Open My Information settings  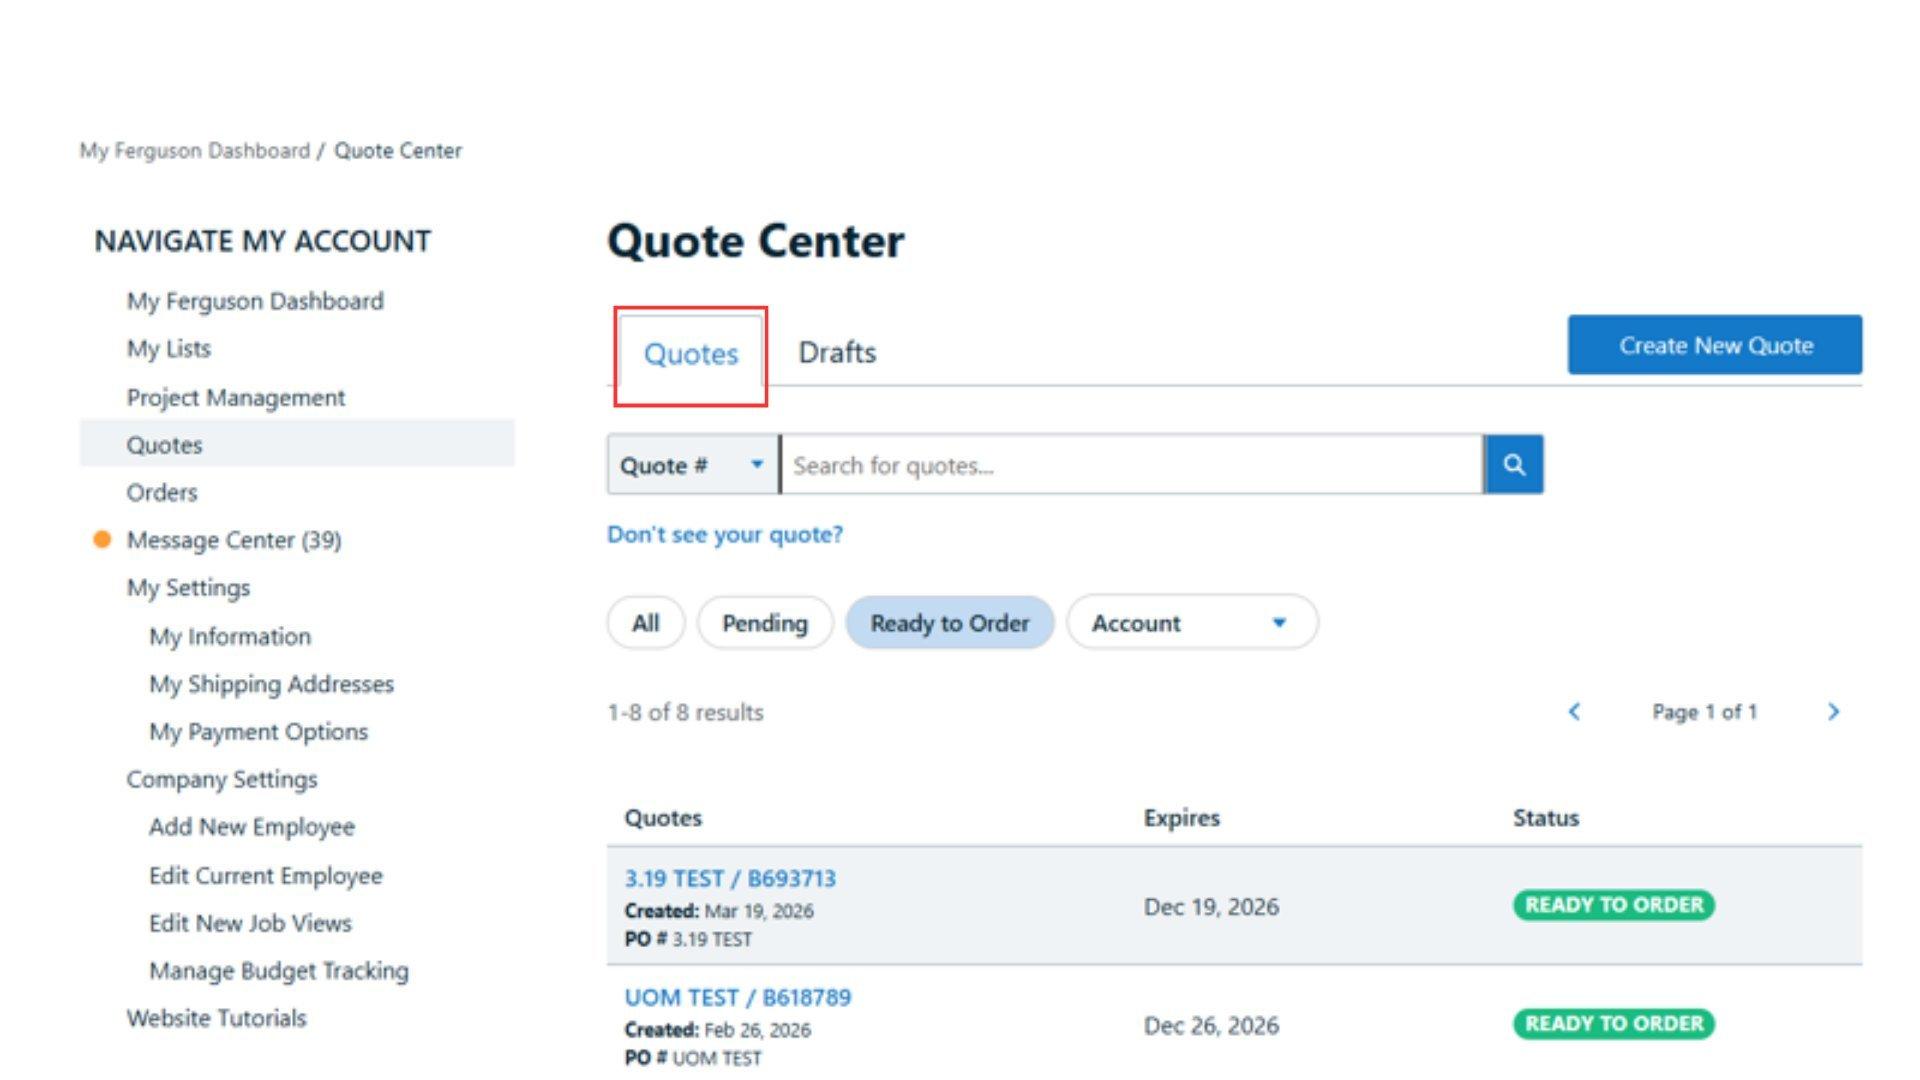tap(230, 637)
